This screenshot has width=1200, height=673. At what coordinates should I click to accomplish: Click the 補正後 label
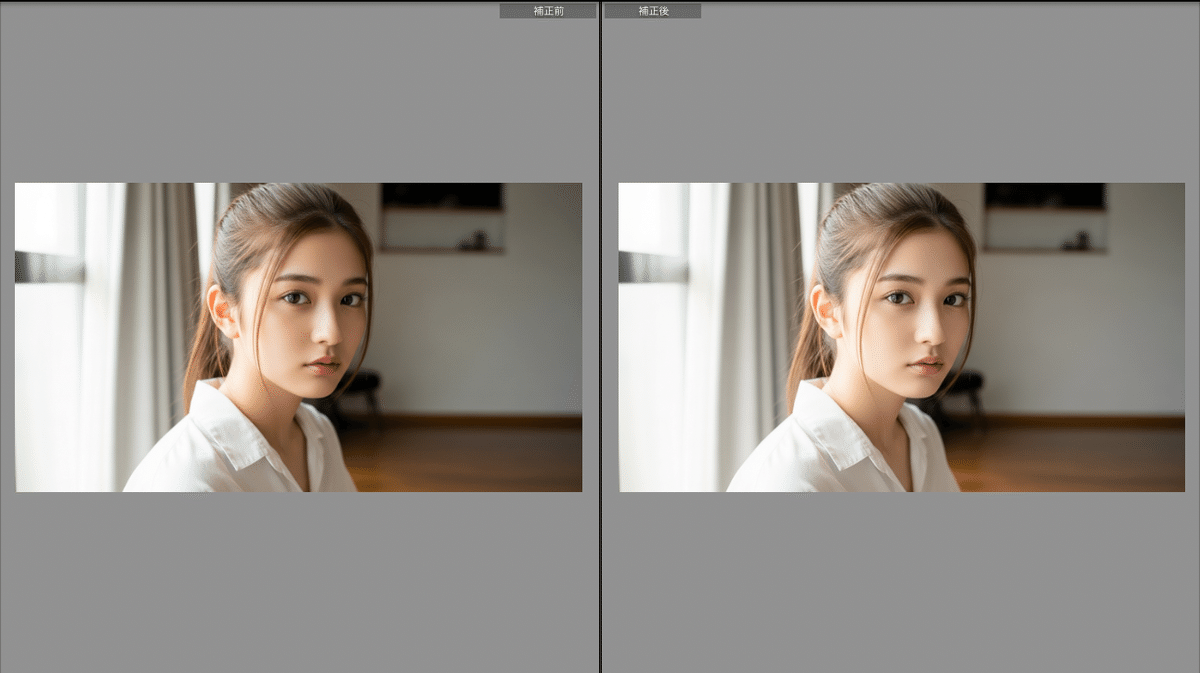pos(652,11)
